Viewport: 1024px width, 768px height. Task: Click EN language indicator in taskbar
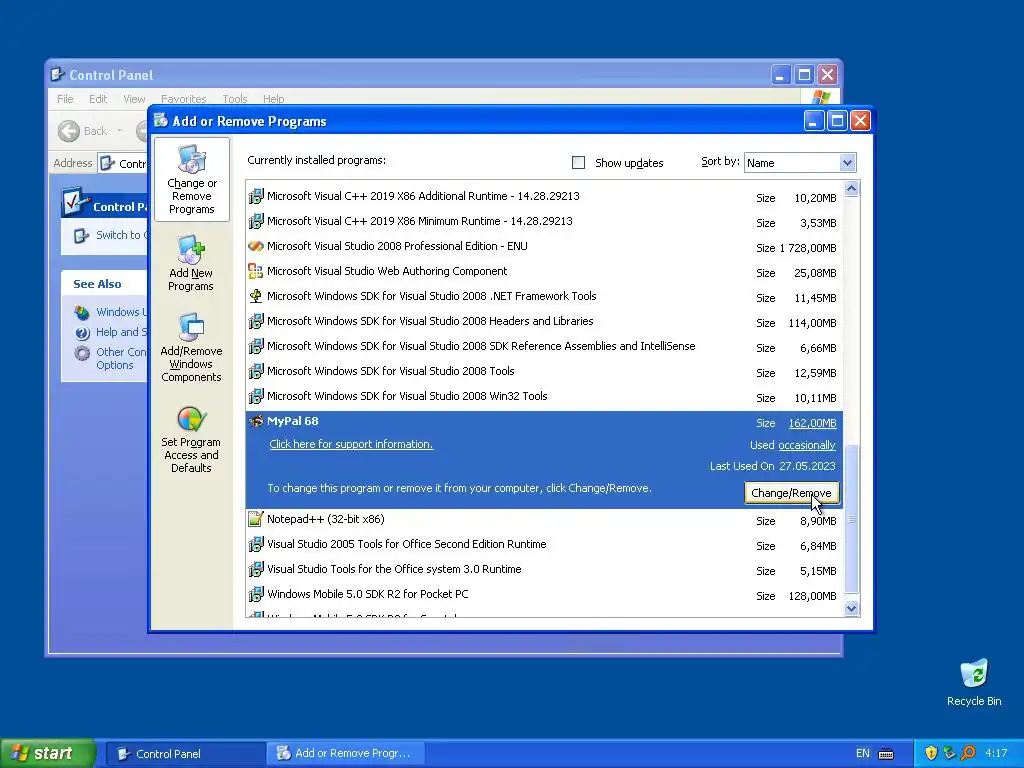tap(862, 754)
